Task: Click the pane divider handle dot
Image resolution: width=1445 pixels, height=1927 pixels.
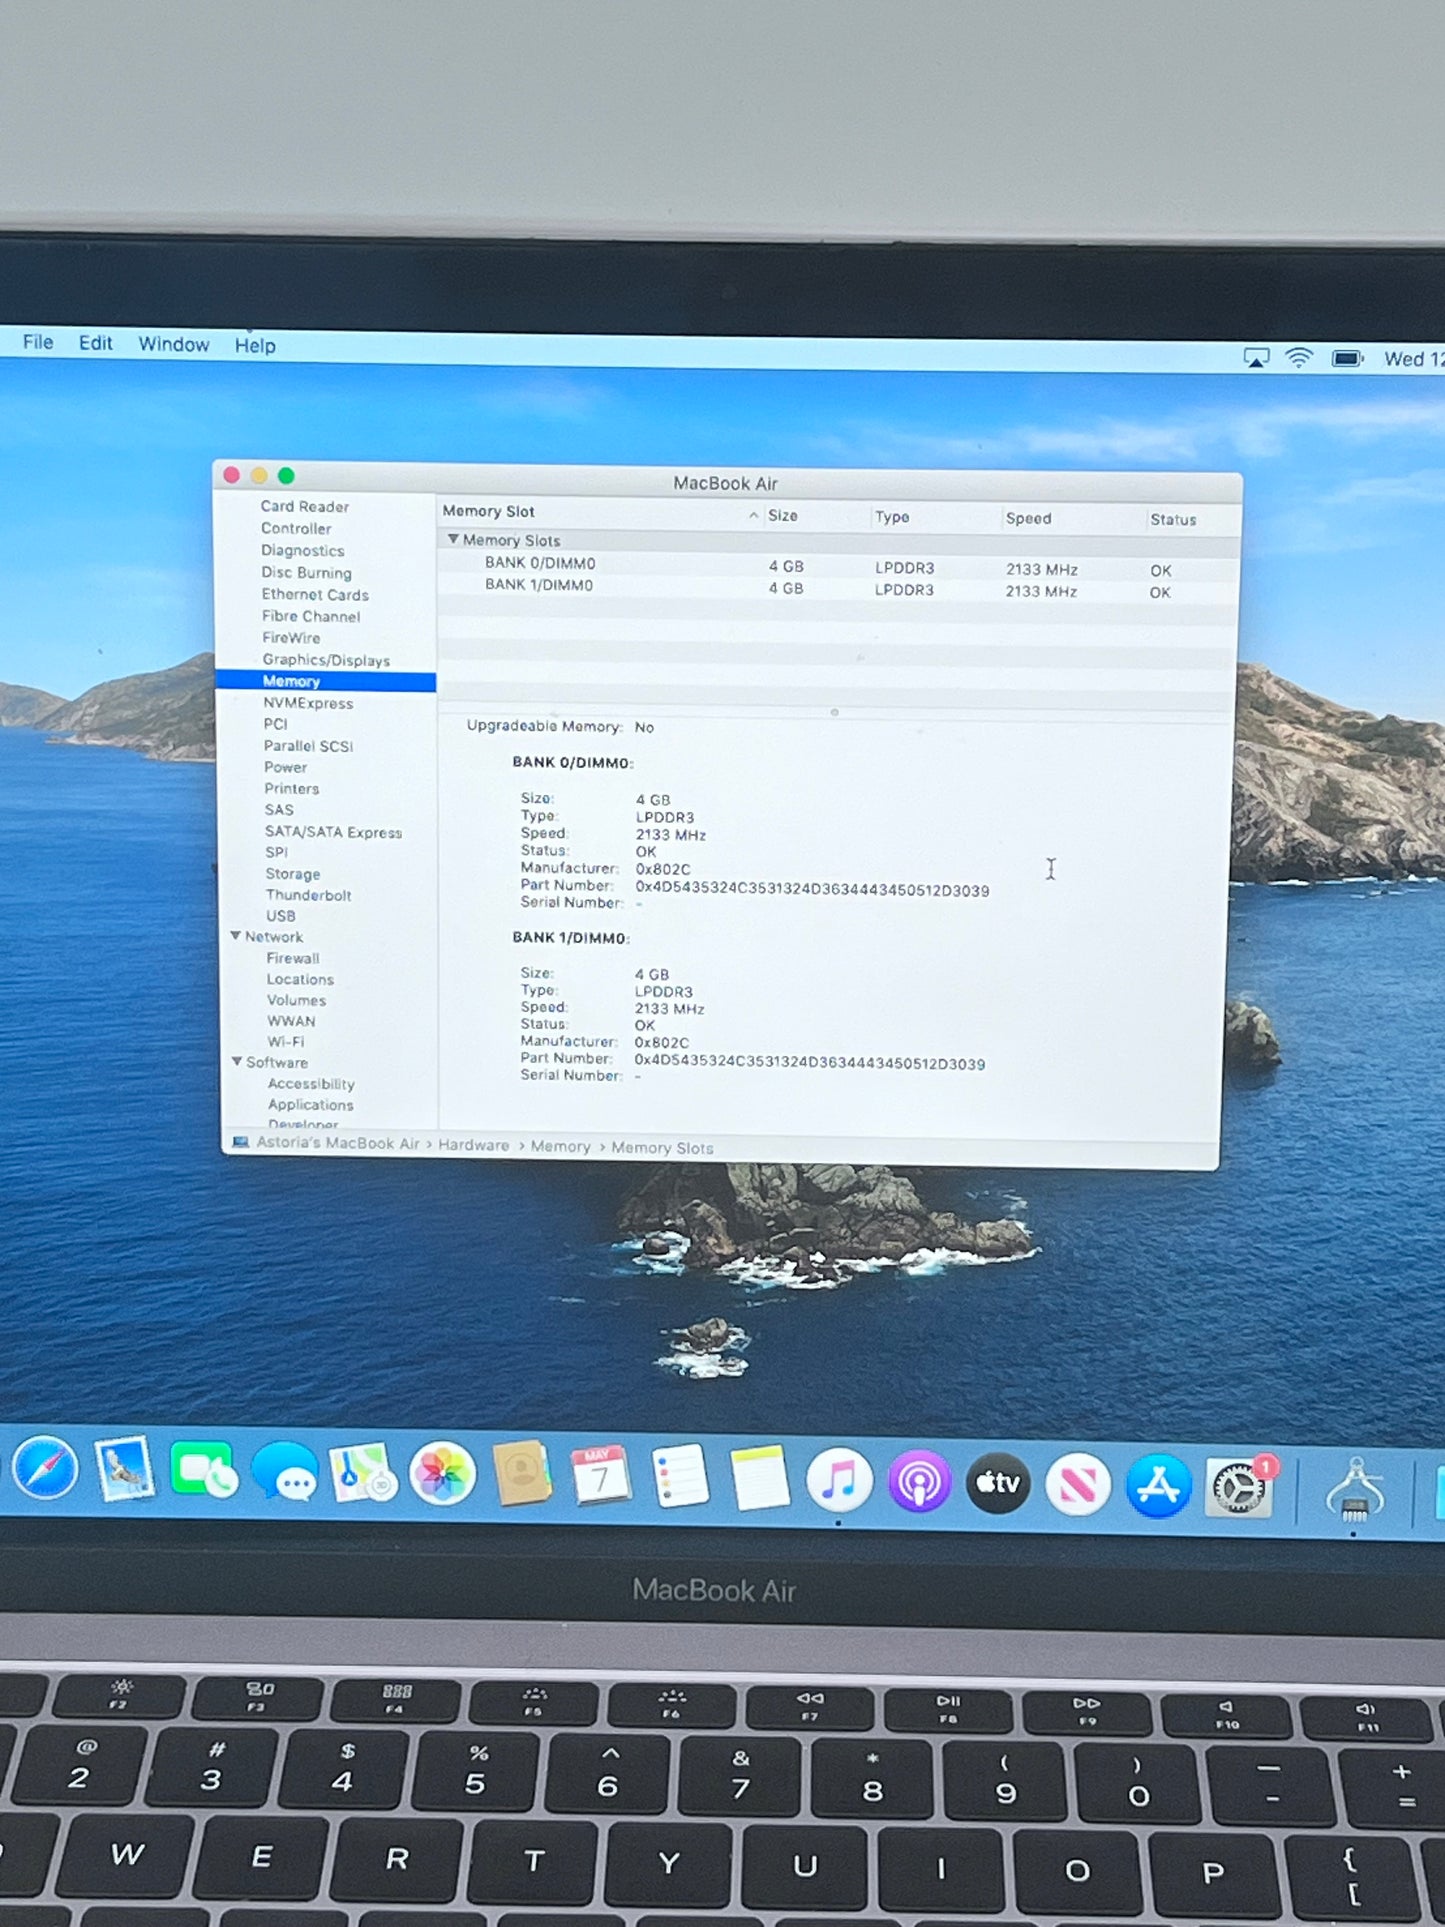Action: pyautogui.click(x=834, y=713)
